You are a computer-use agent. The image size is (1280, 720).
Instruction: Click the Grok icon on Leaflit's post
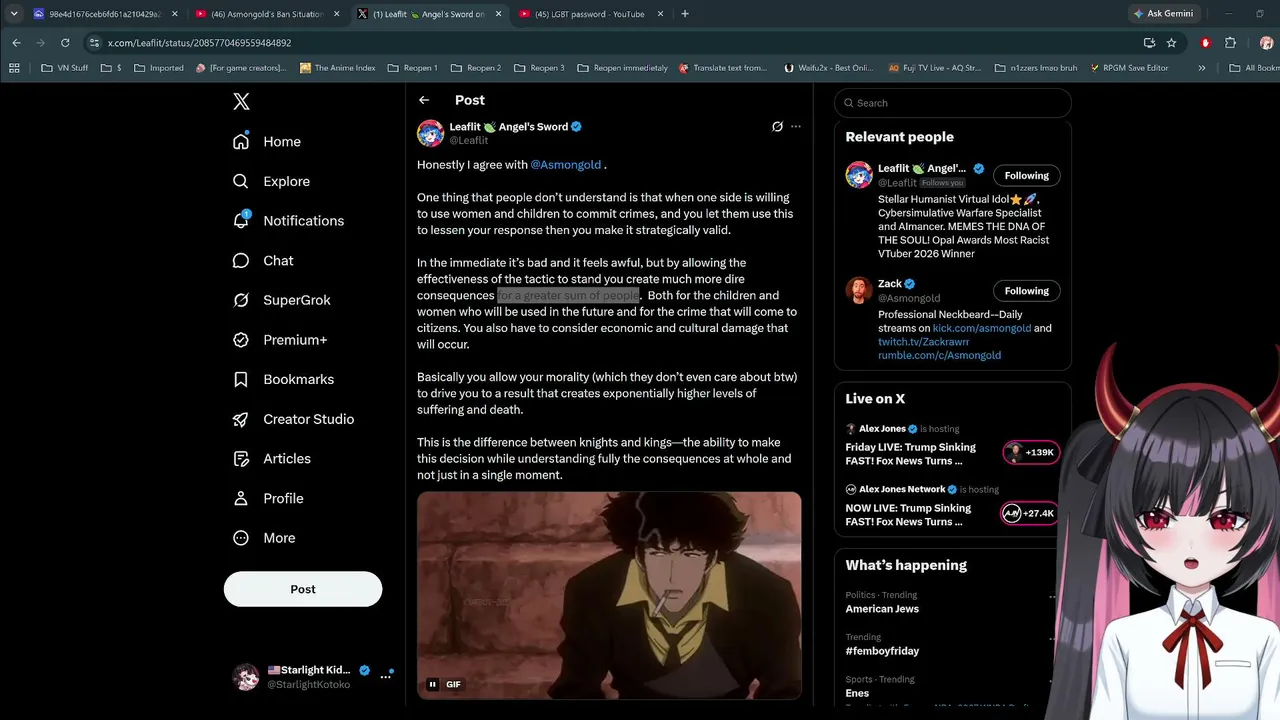(777, 127)
